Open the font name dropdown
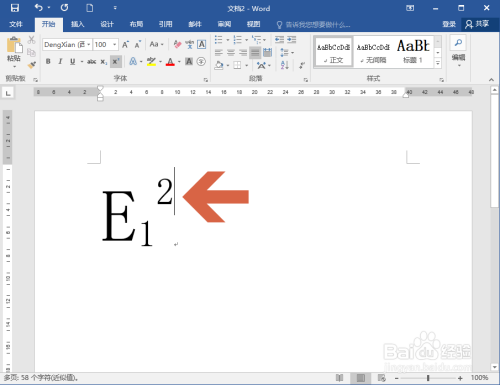This screenshot has width=500, height=385. (x=89, y=44)
